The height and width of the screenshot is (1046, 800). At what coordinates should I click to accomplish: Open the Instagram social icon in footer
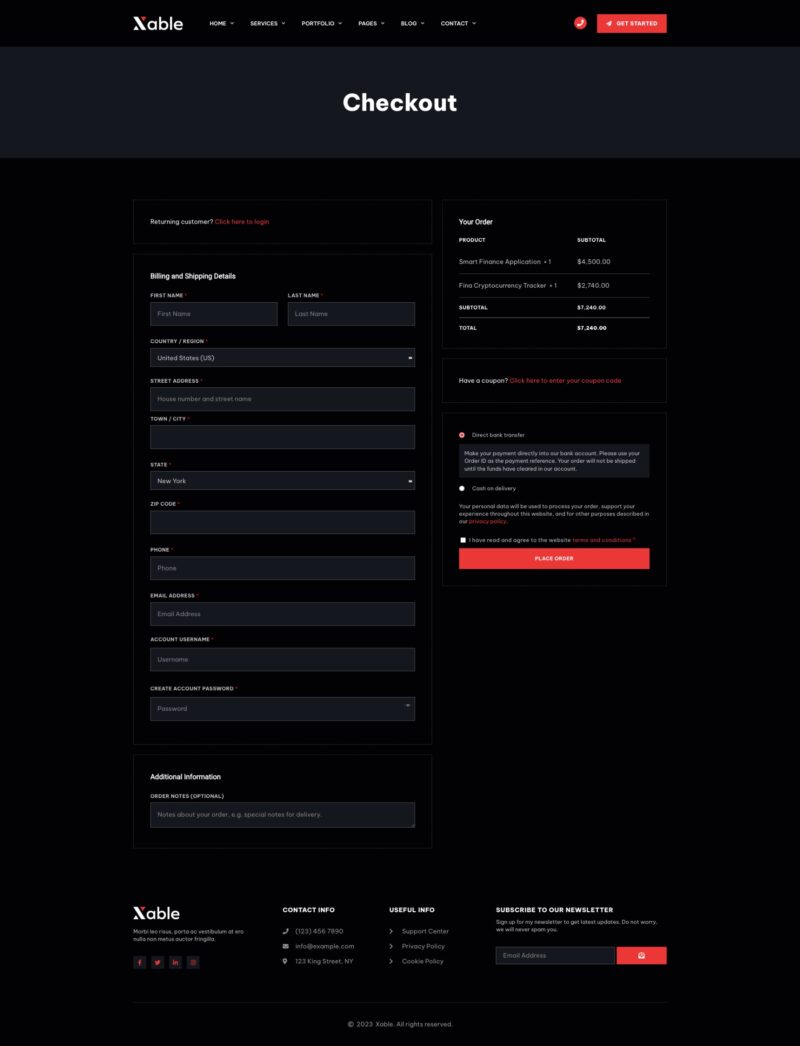[193, 962]
